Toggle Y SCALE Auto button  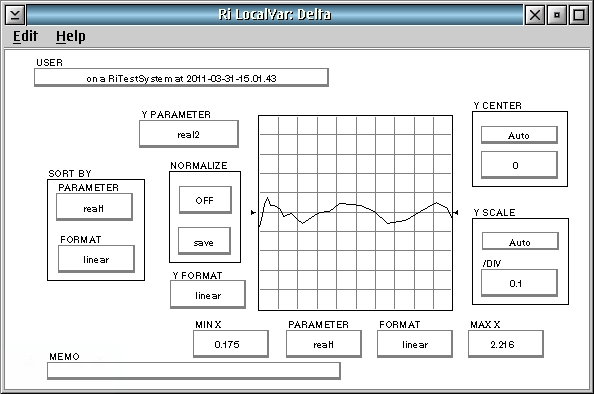[520, 241]
